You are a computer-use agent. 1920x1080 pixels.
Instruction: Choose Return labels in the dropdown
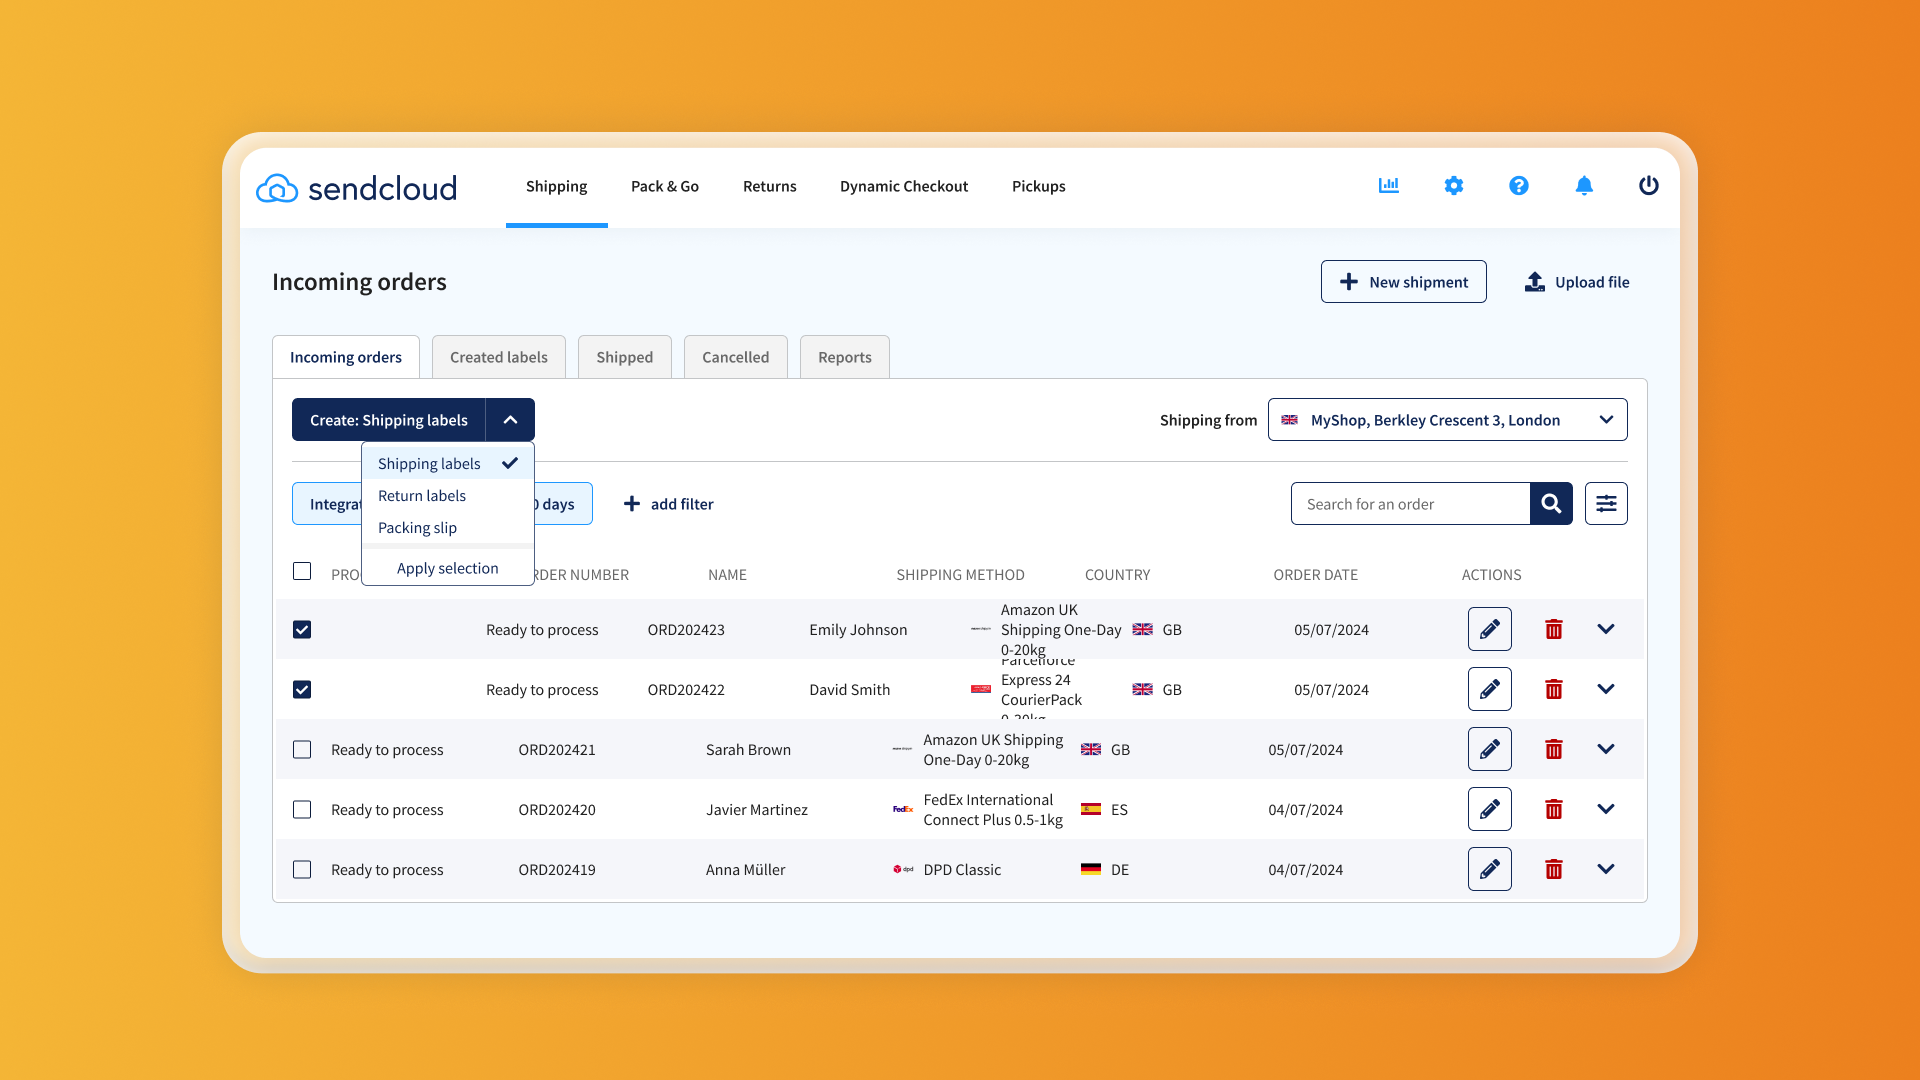448,496
